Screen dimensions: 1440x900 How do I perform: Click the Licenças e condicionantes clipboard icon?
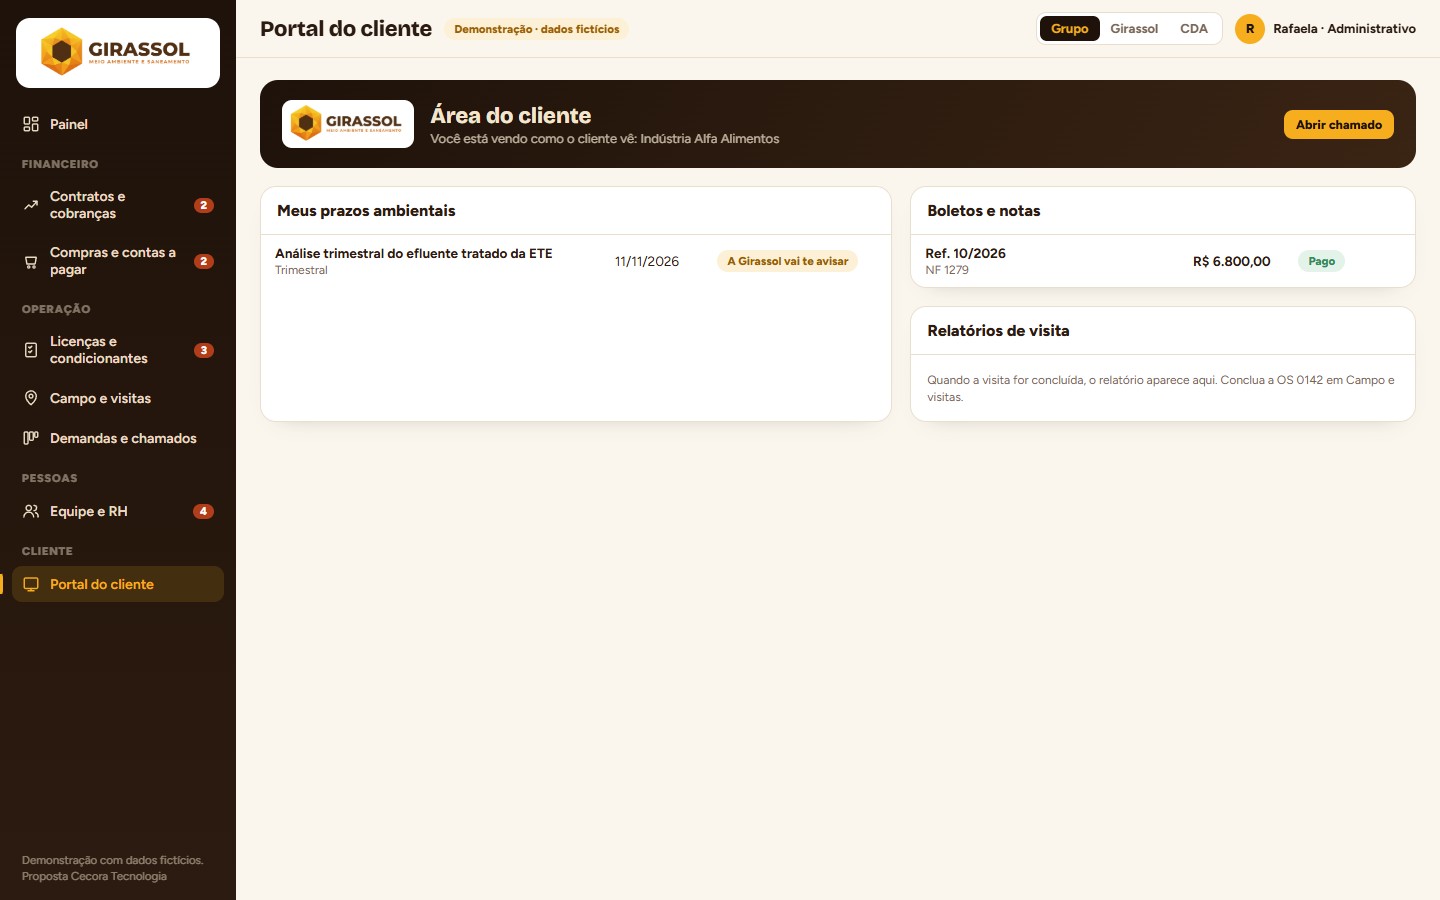31,350
